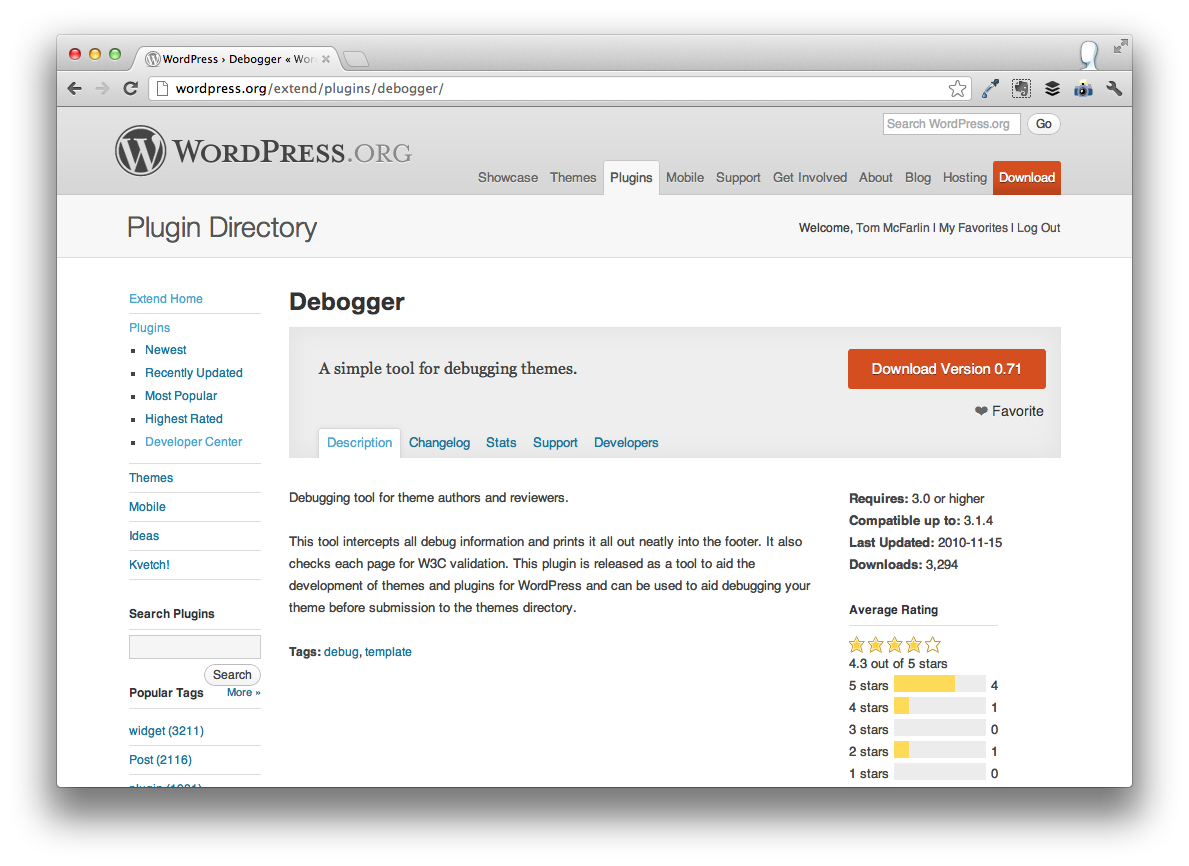
Task: Click the Search Plugins text field
Action: pyautogui.click(x=195, y=647)
